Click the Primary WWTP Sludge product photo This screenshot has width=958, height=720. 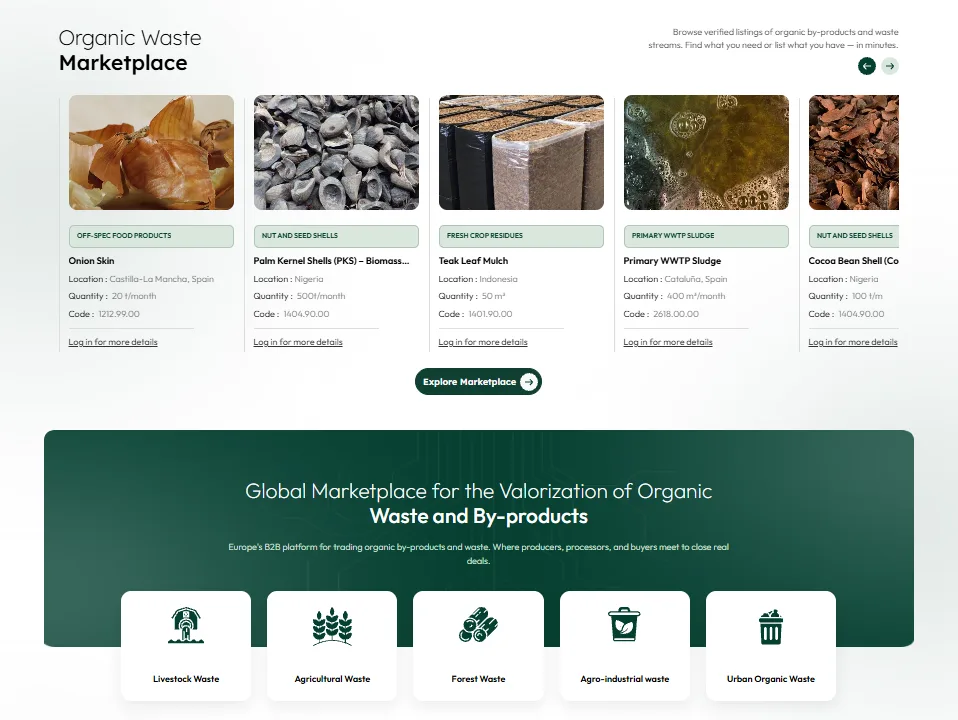coord(706,152)
